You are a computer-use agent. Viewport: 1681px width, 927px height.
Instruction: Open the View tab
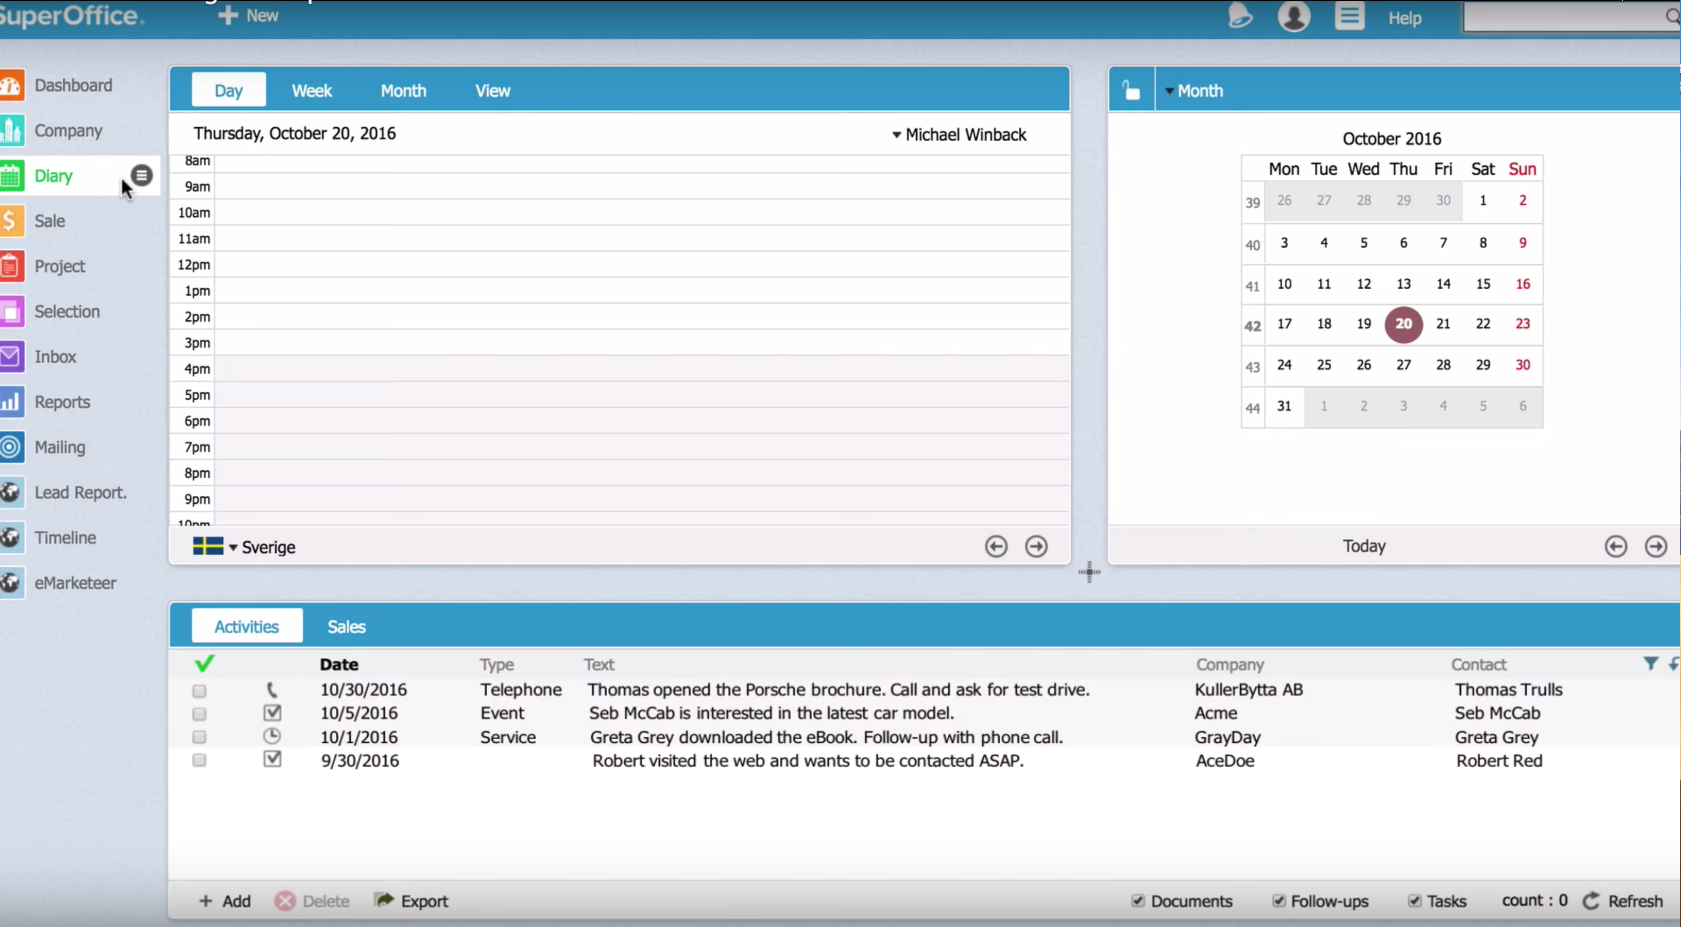tap(492, 91)
